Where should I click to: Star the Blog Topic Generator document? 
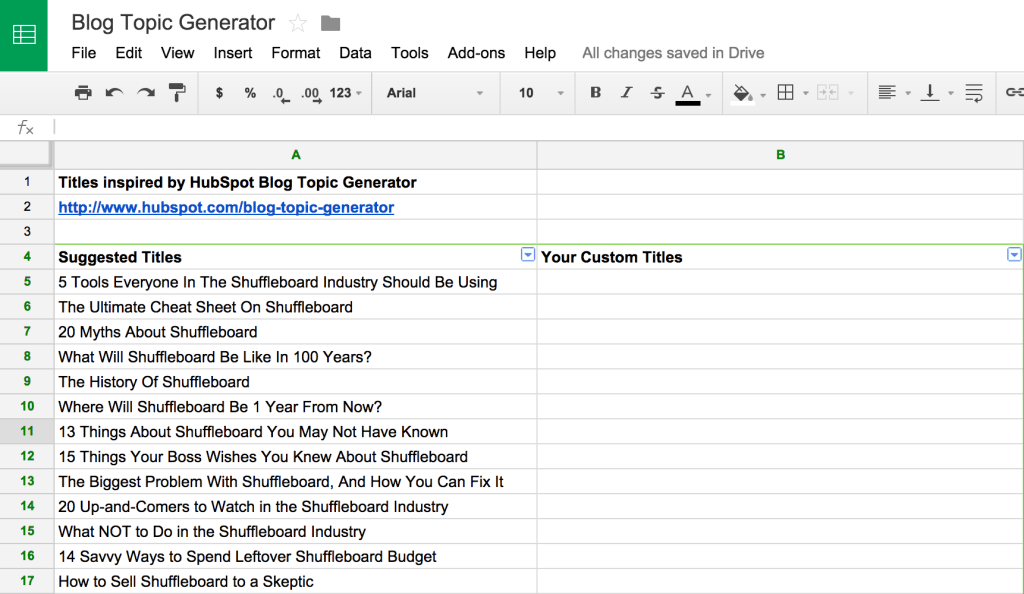tap(298, 23)
